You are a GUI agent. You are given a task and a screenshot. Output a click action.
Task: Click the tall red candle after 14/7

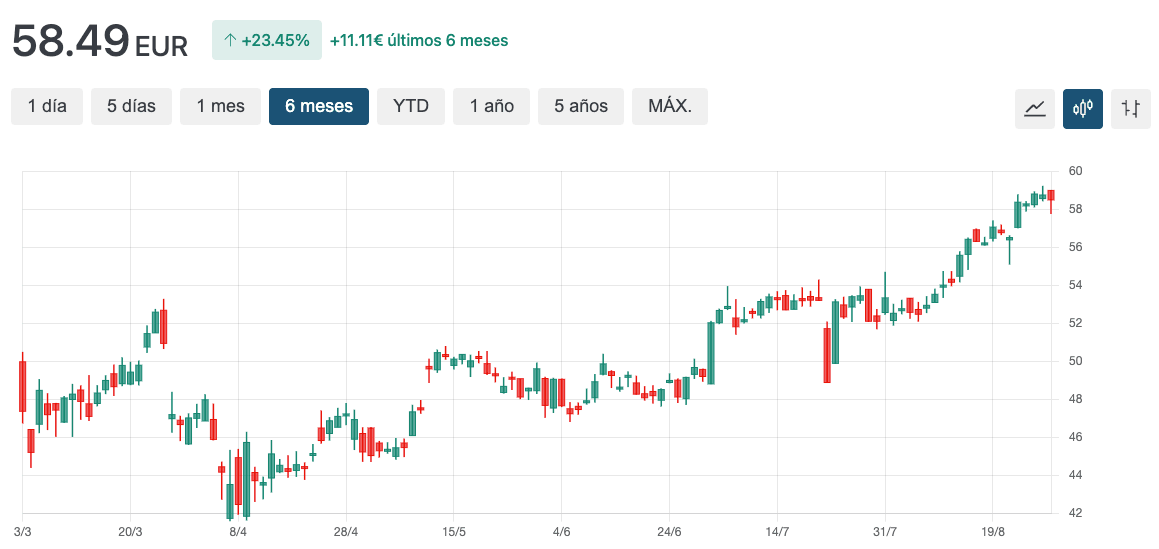(x=827, y=354)
